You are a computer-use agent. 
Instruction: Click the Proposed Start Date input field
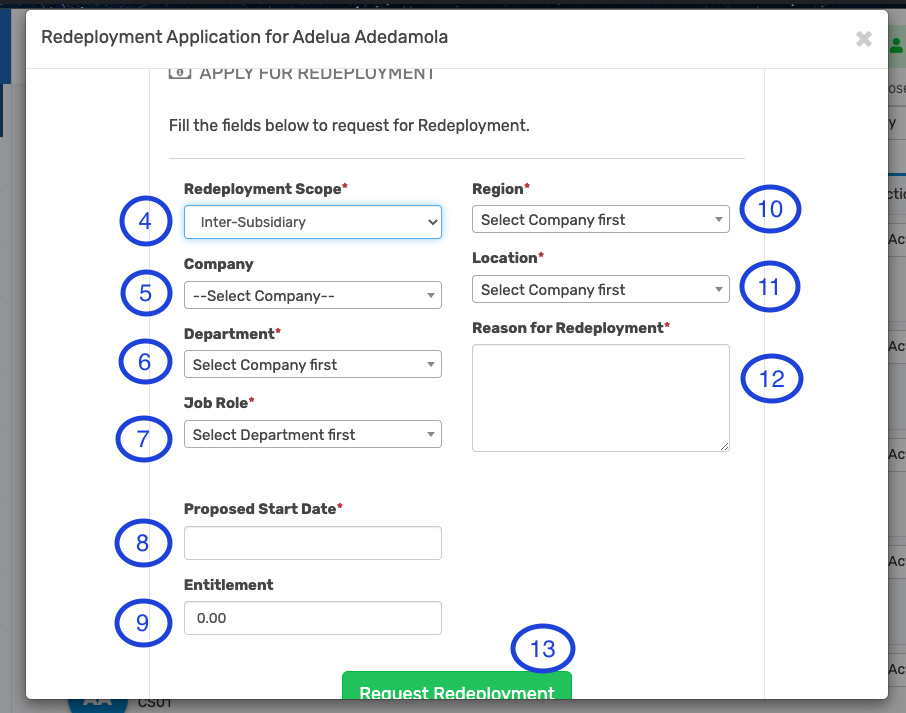312,543
